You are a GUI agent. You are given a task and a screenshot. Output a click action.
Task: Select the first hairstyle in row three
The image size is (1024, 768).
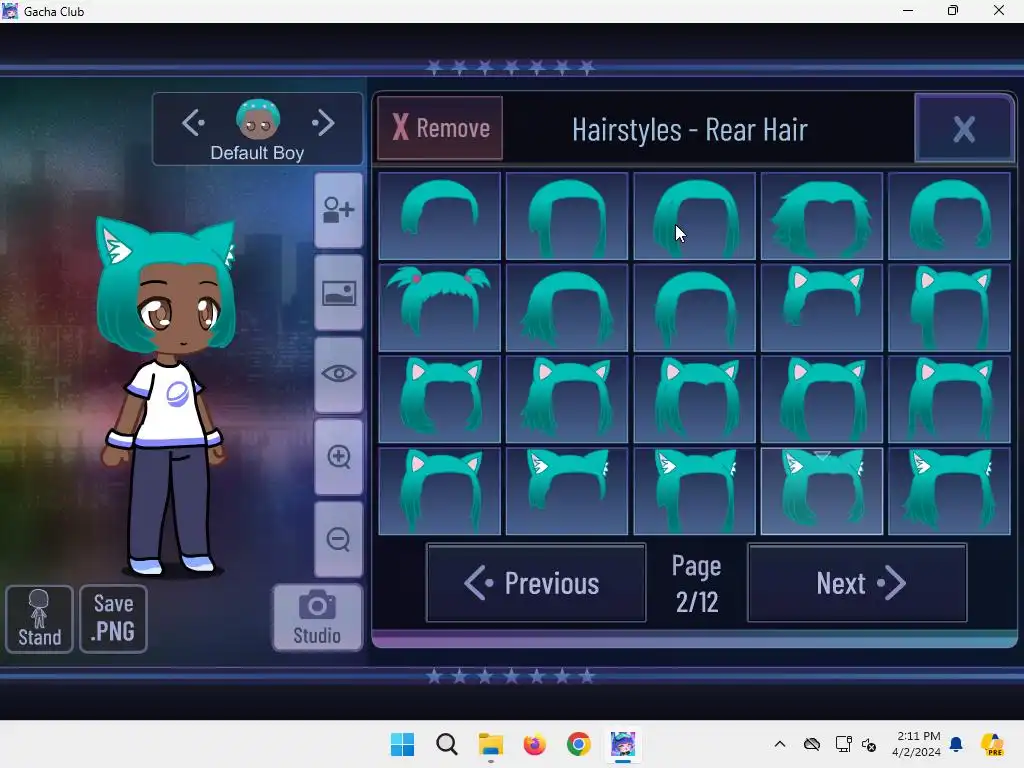(x=440, y=399)
